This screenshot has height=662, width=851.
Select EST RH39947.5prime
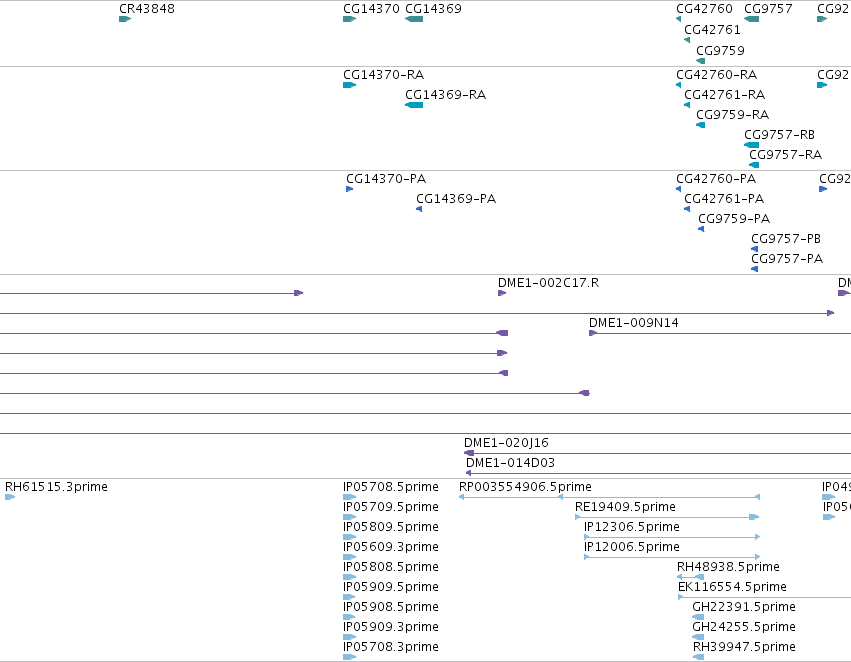(744, 648)
